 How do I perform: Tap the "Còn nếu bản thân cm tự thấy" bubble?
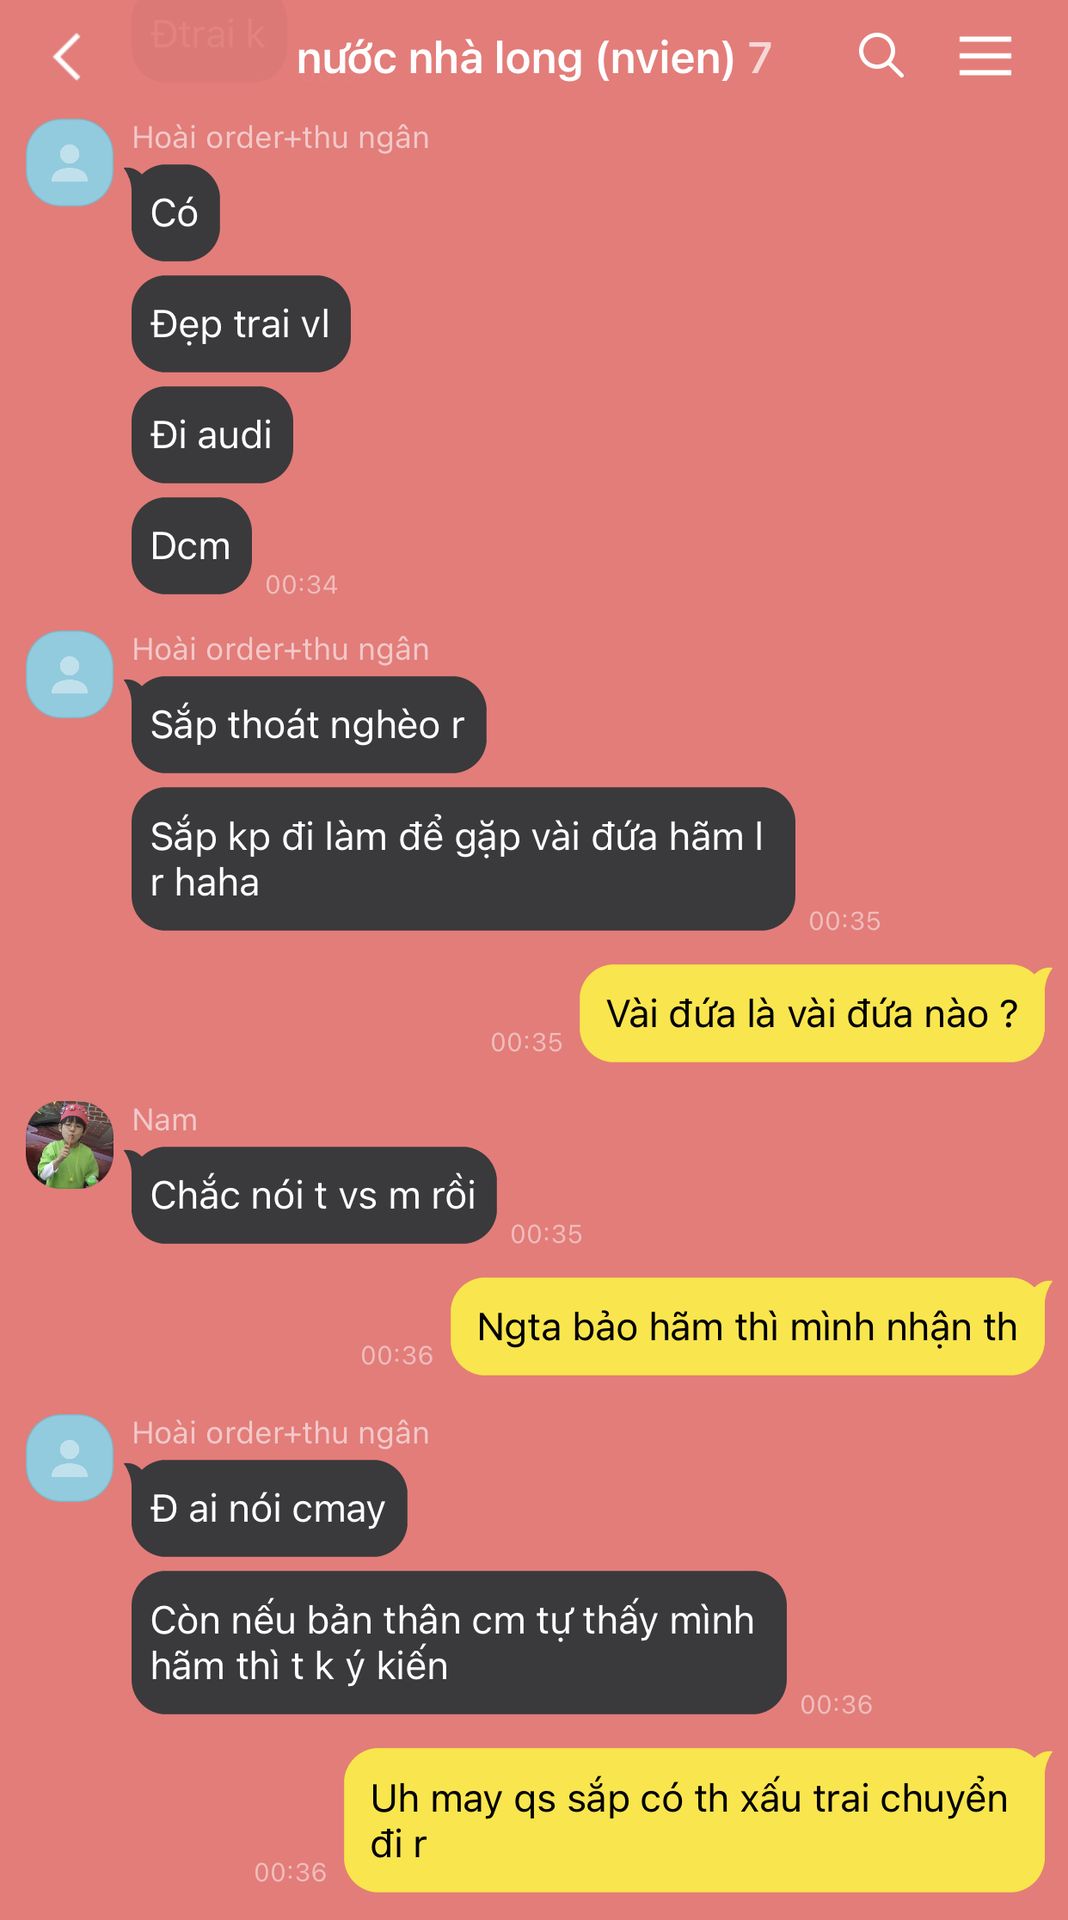tap(459, 1643)
